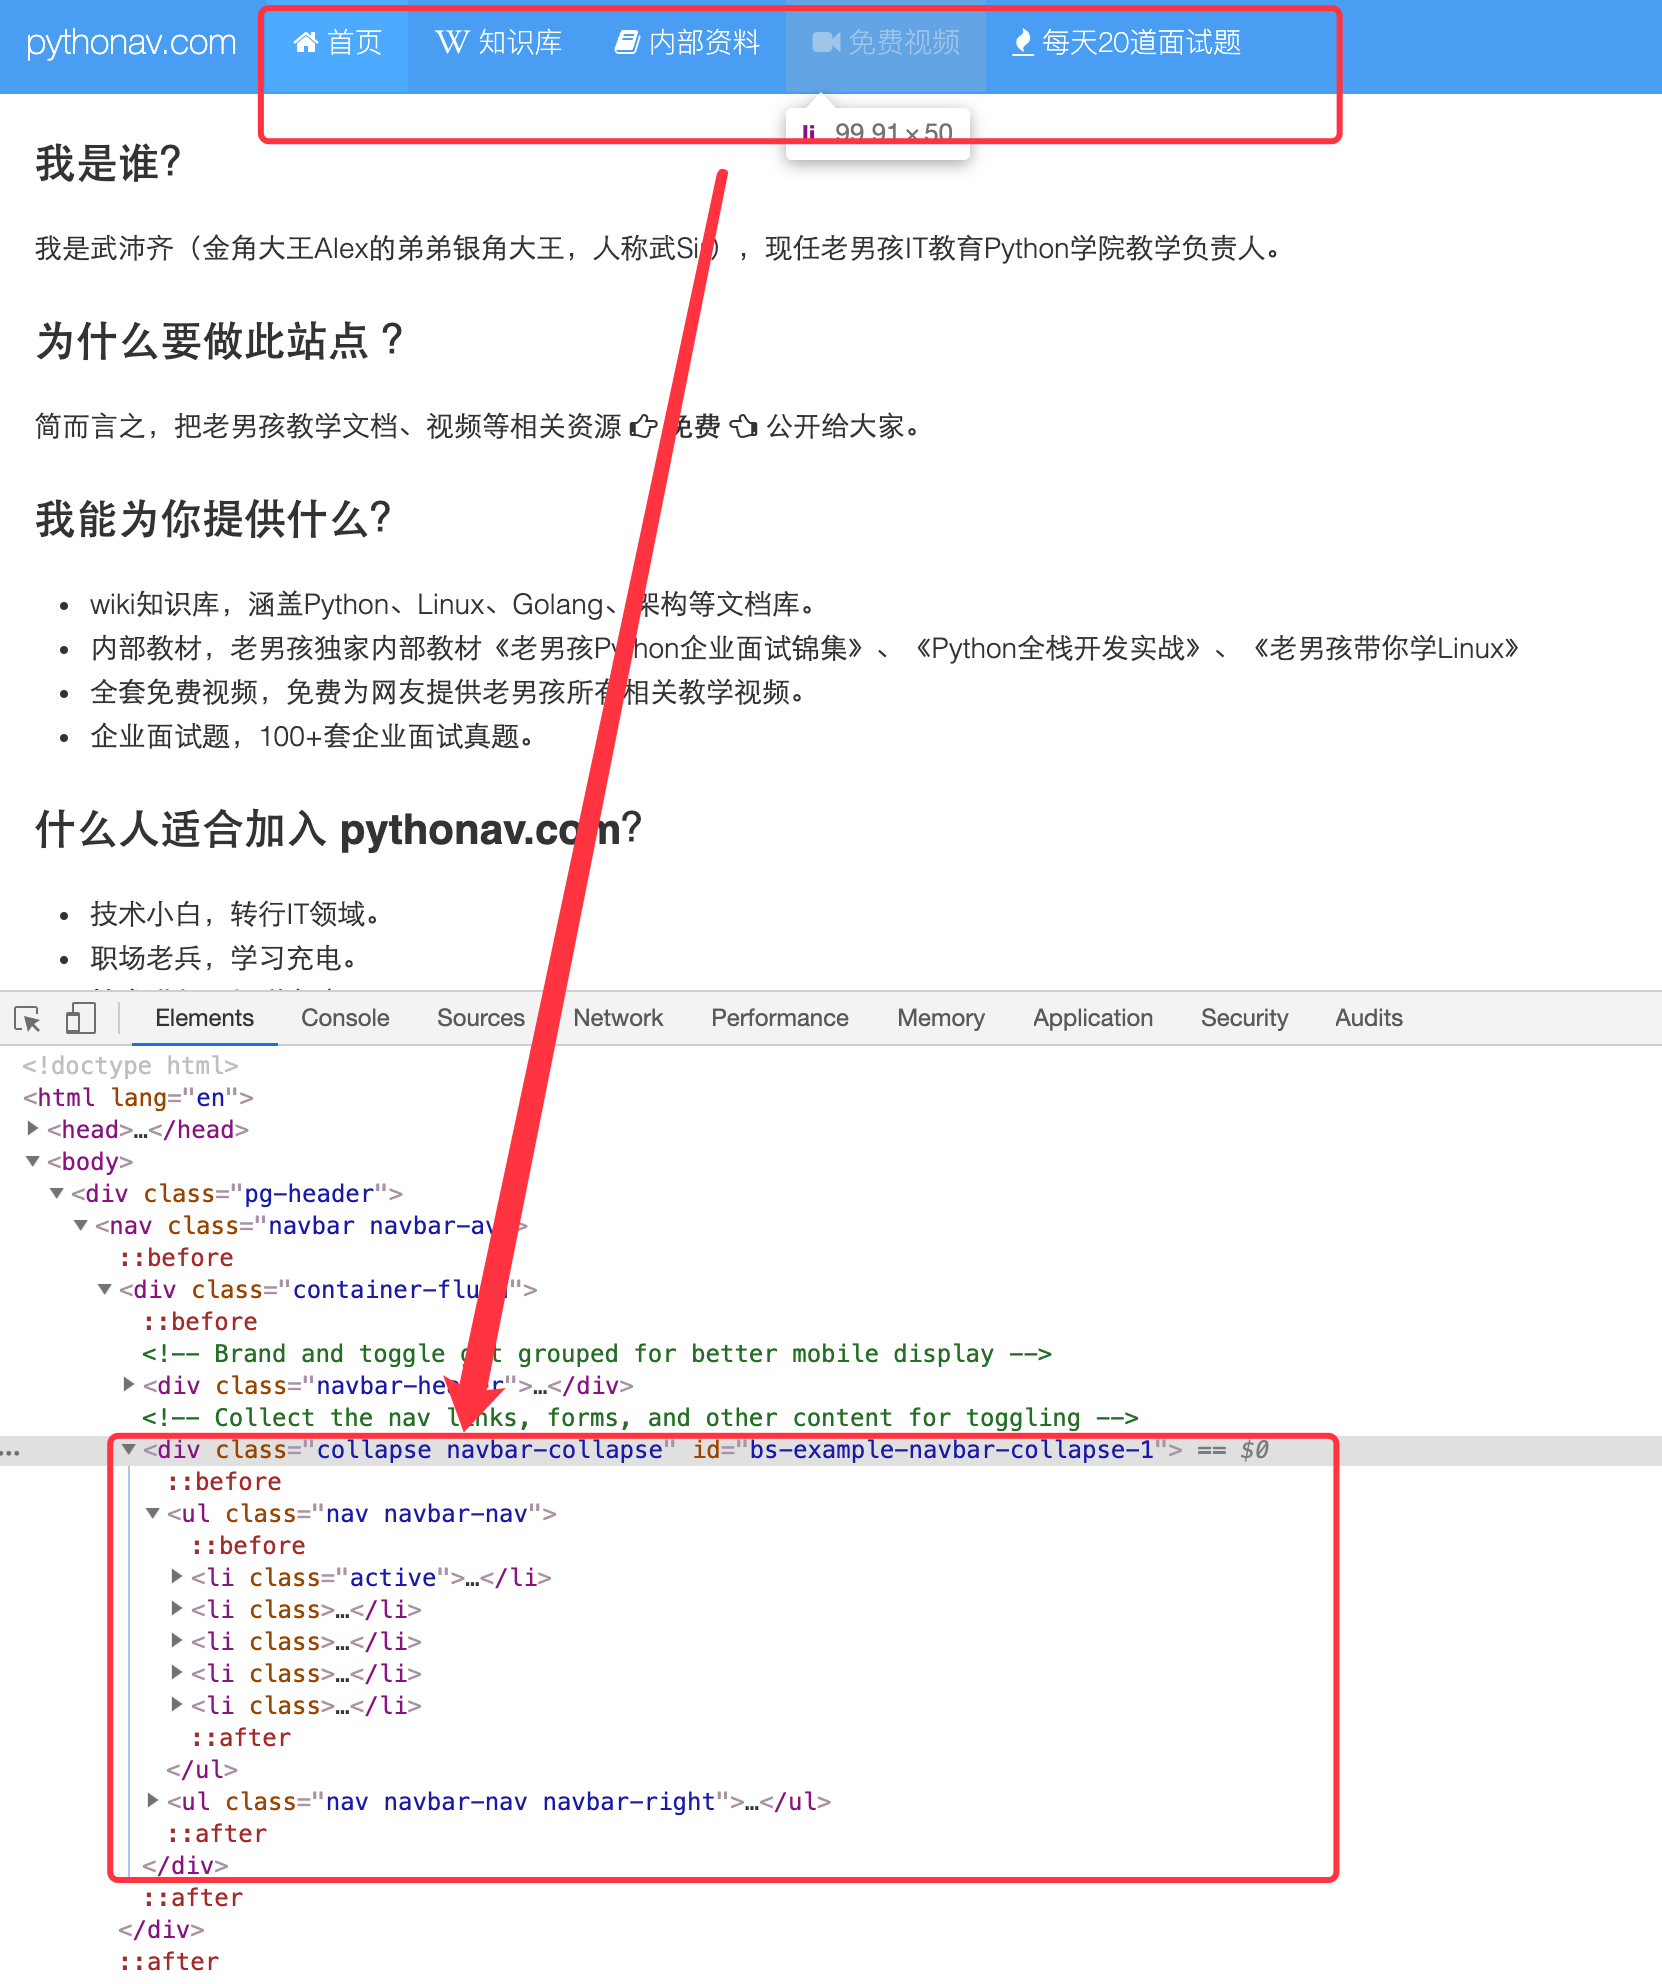
Task: Click the inspect element picker icon
Action: click(x=28, y=1019)
